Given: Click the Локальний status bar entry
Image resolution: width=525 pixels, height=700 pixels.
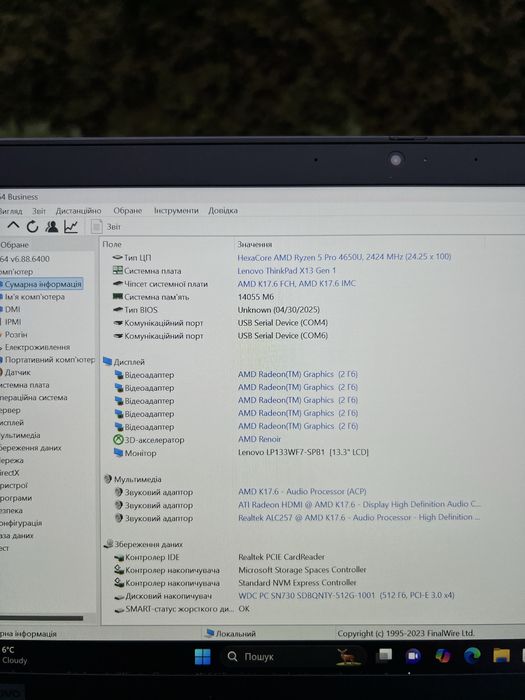Looking at the screenshot, I should point(231,633).
